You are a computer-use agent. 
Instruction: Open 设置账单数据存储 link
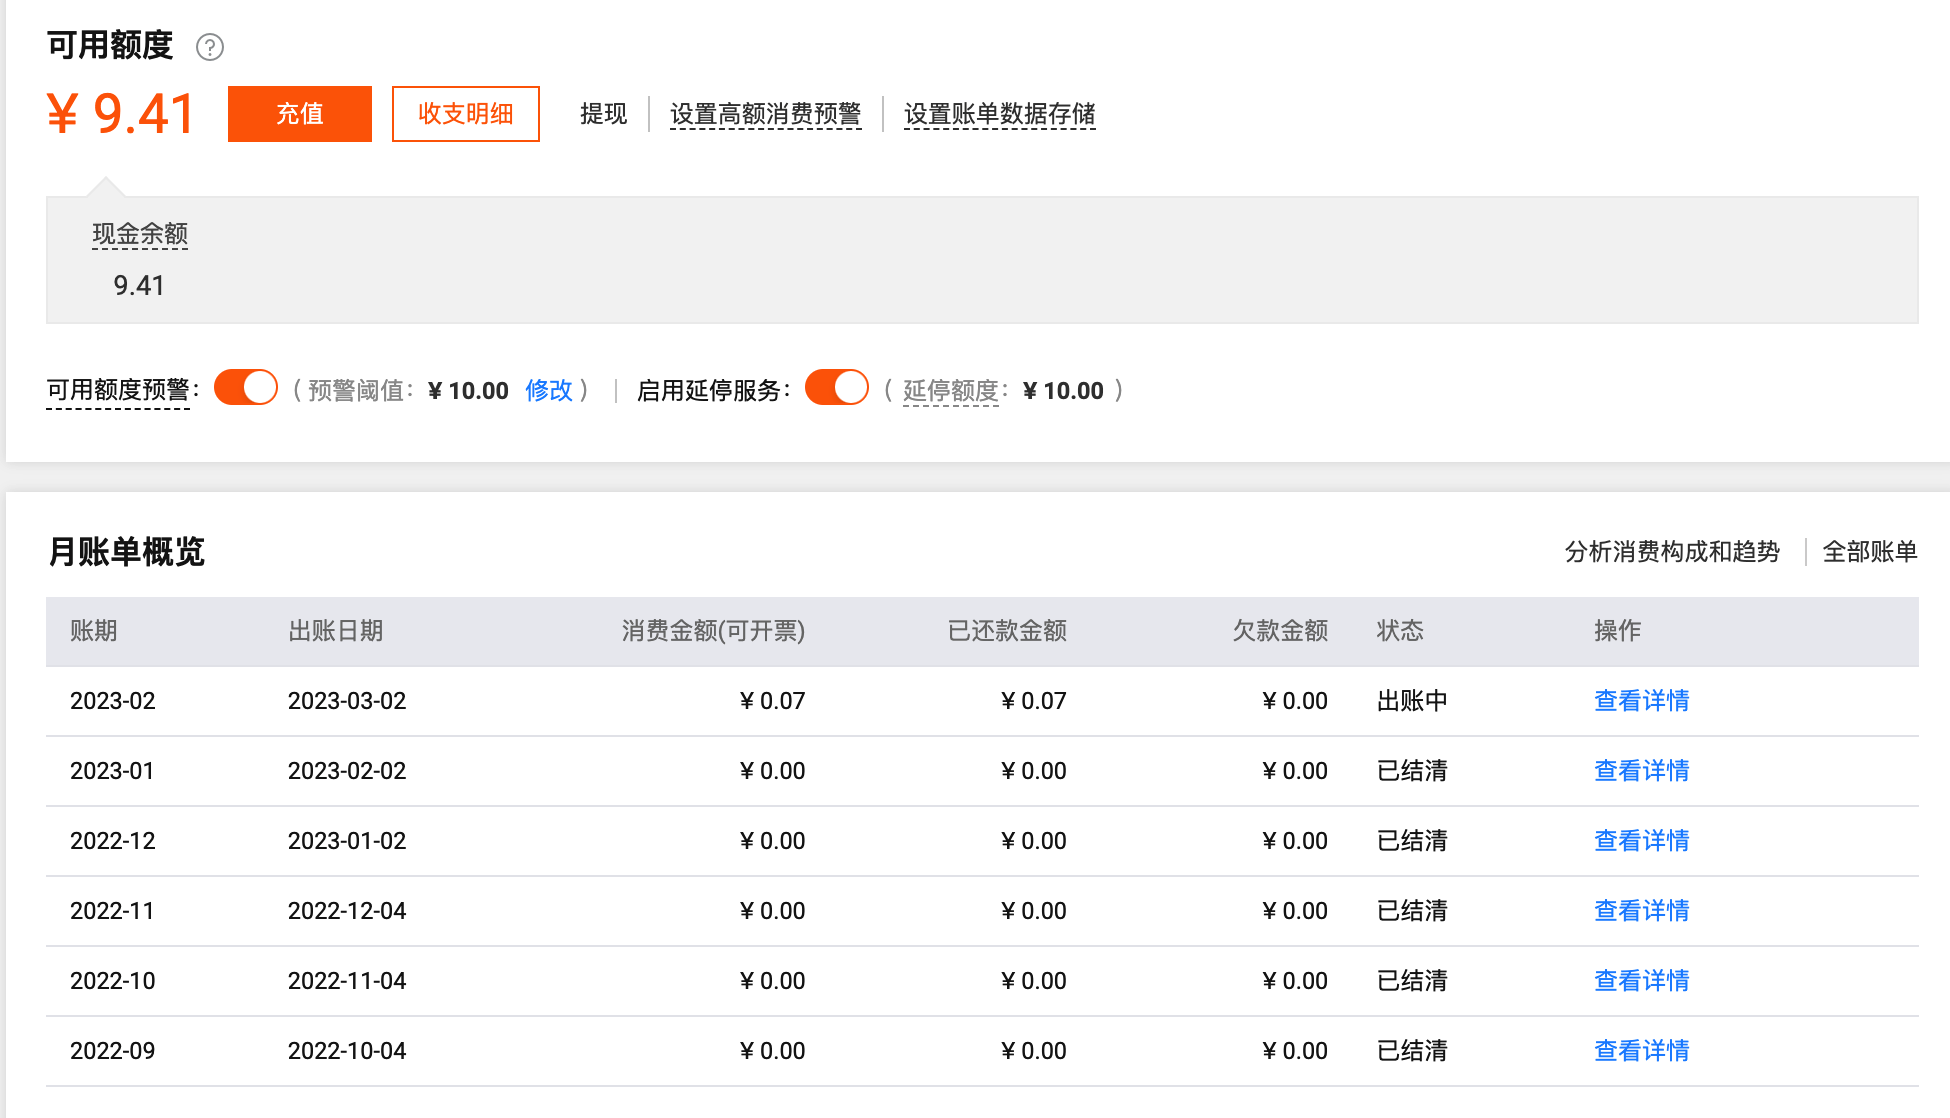[x=999, y=114]
